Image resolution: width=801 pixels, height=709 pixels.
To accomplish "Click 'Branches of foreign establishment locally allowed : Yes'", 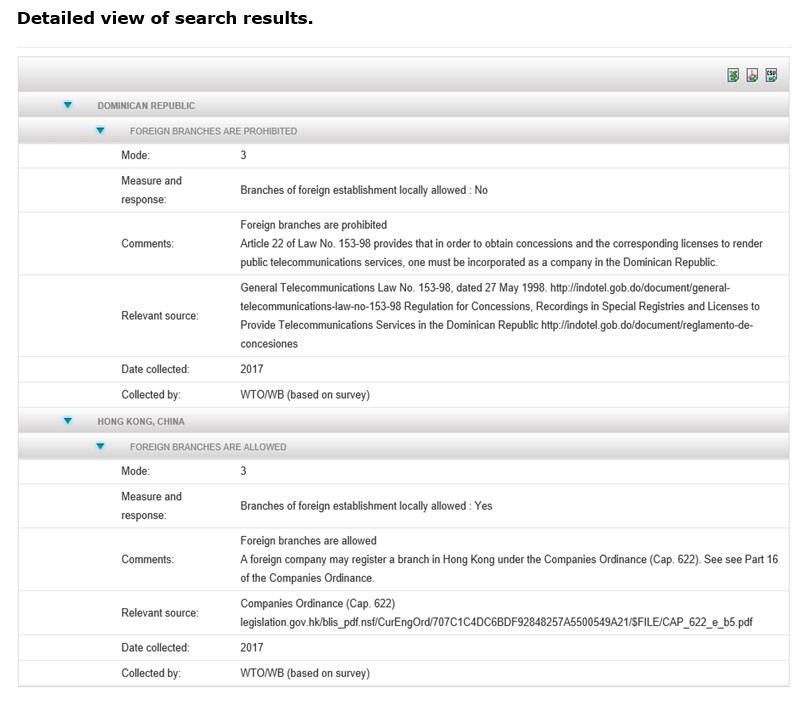I will (366, 506).
